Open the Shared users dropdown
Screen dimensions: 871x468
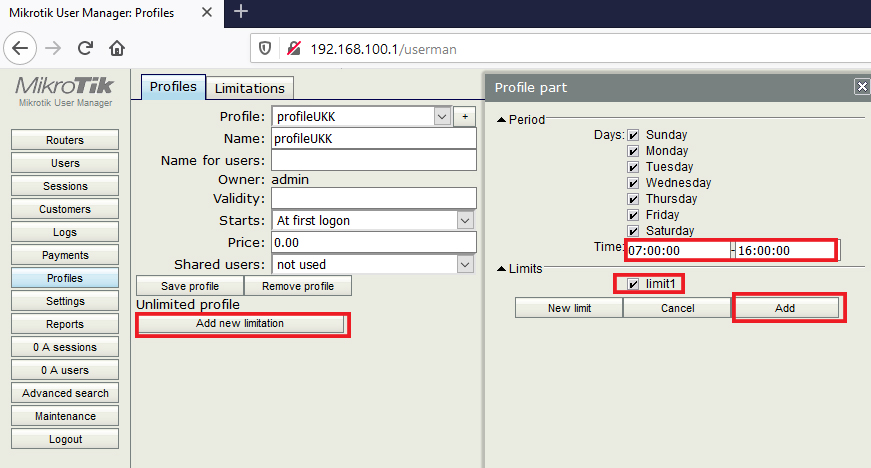[373, 264]
